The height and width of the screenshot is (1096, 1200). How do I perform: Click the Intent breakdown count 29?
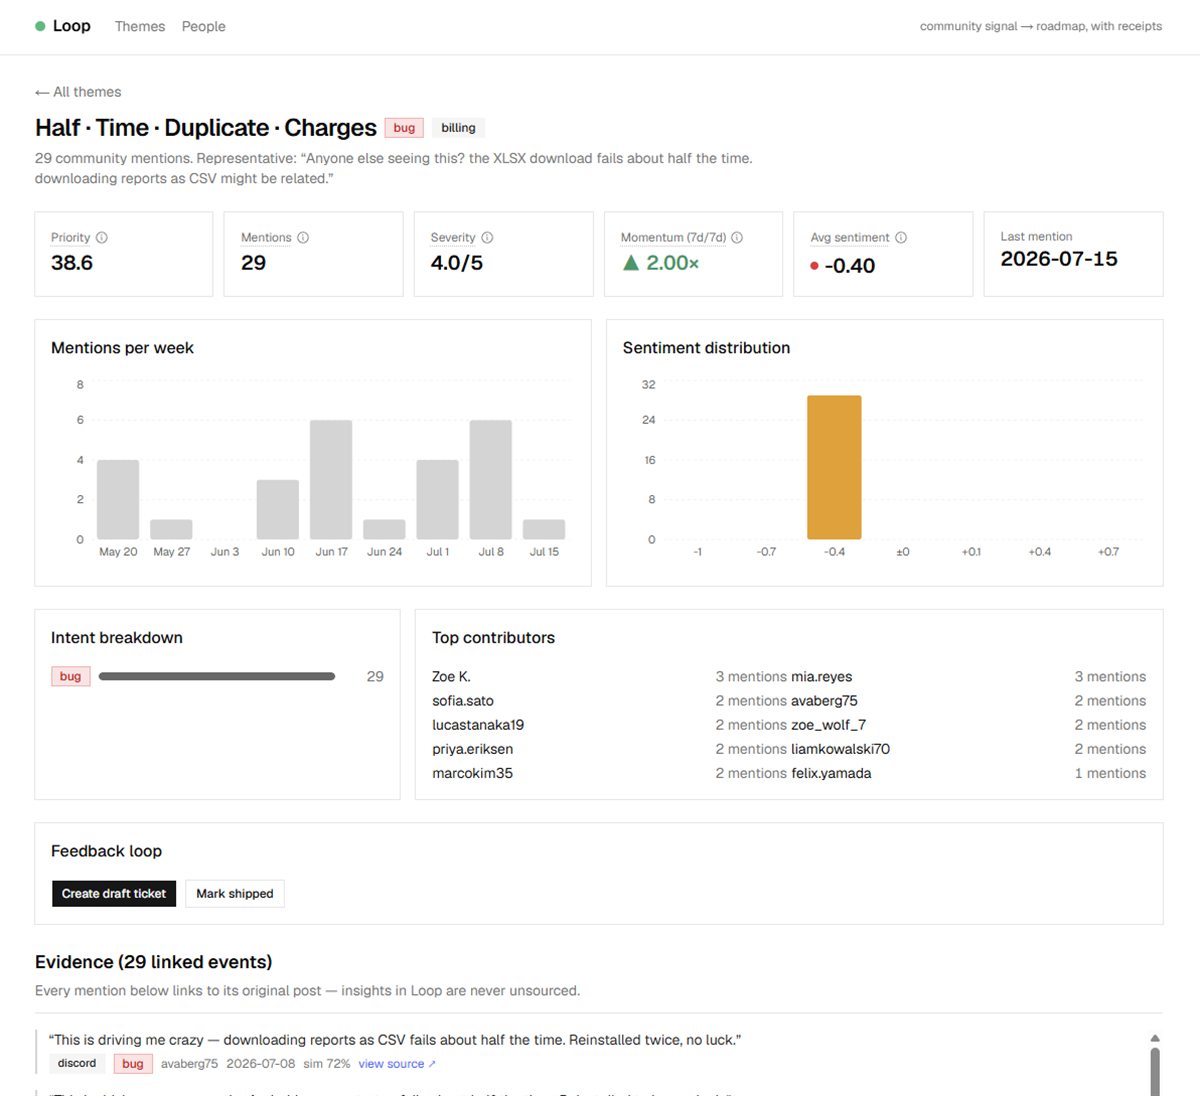click(x=375, y=677)
